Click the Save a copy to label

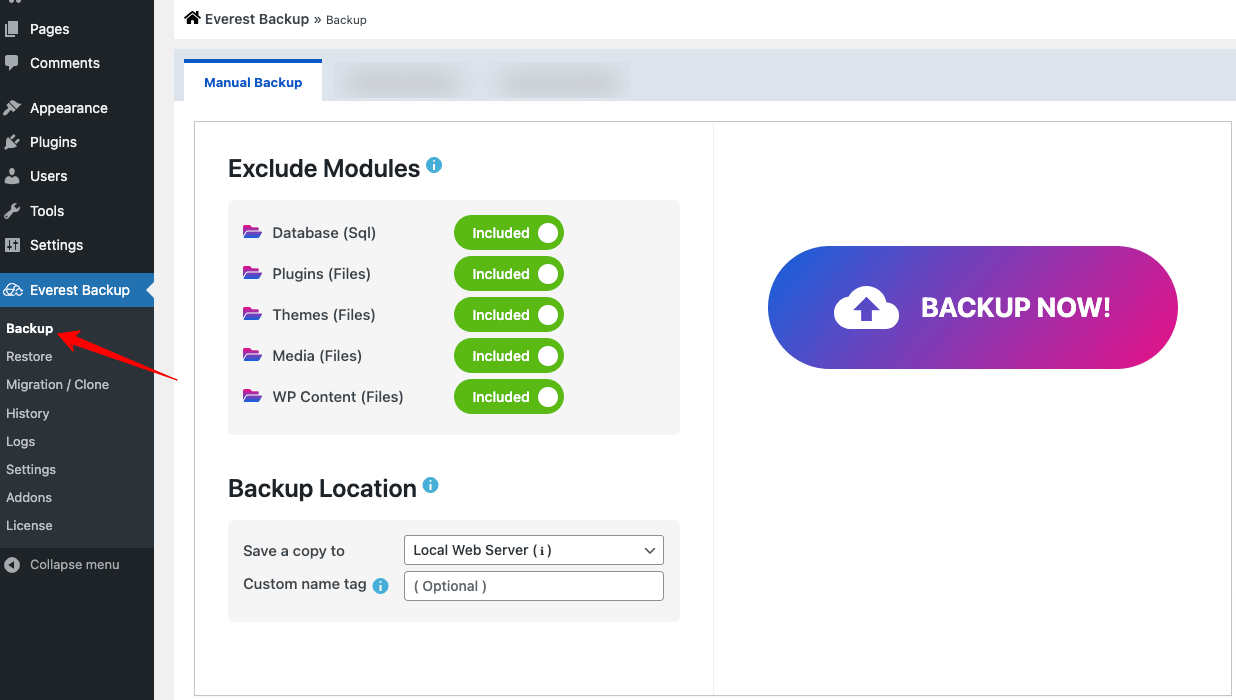click(294, 551)
